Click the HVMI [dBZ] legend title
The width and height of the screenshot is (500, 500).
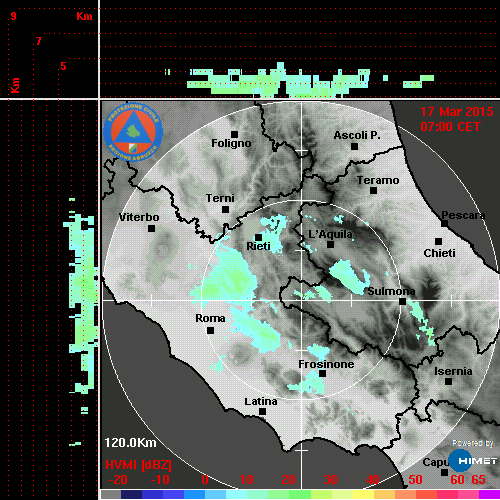tap(138, 465)
